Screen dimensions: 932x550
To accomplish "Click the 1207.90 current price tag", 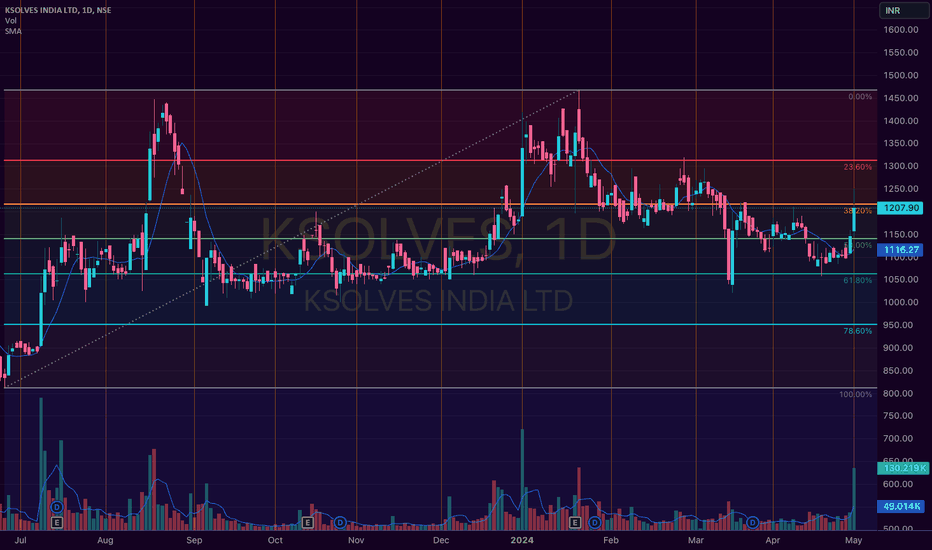I will pos(900,208).
